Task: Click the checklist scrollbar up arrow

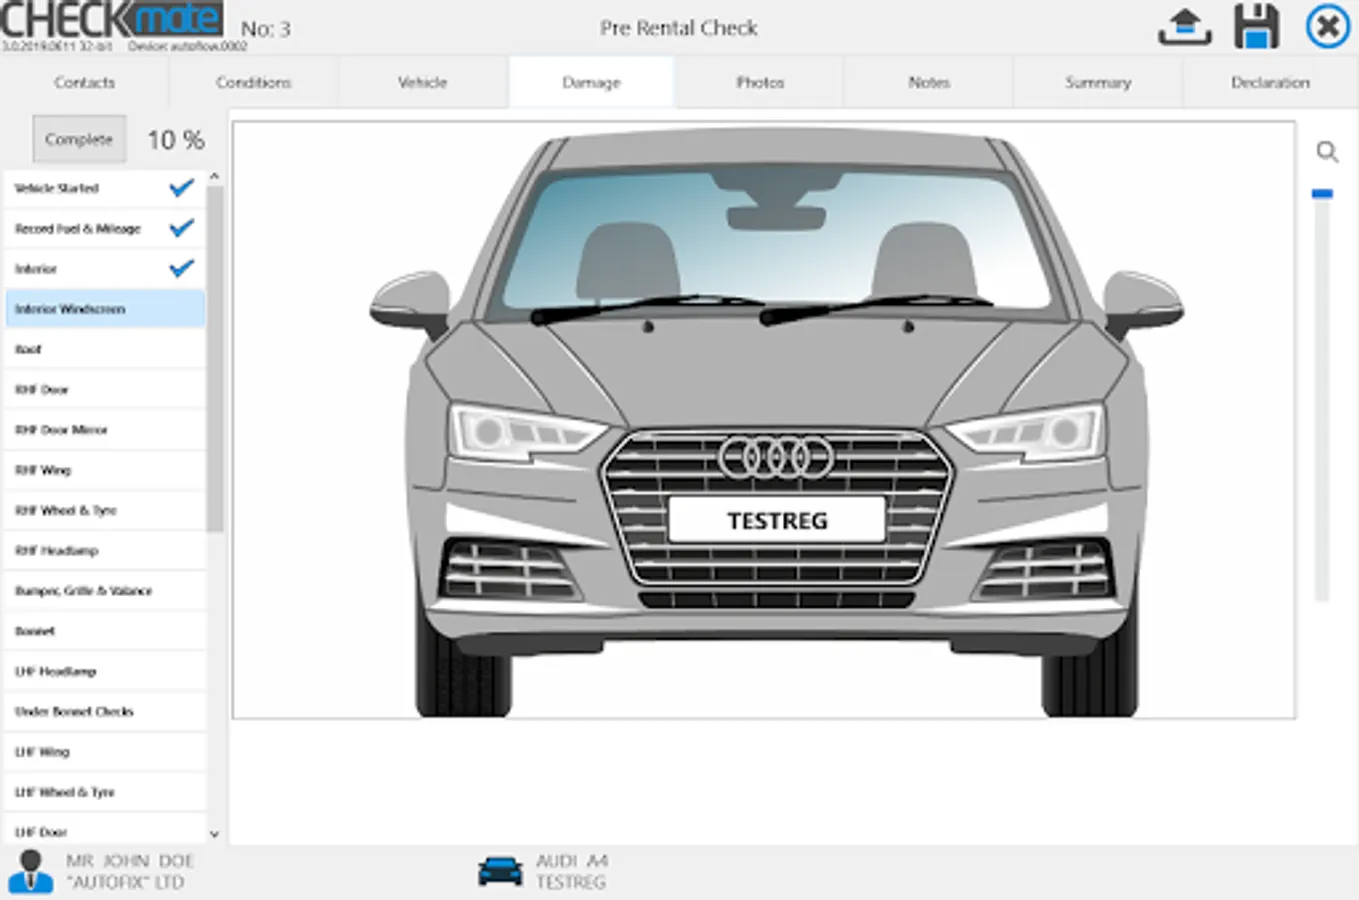Action: [214, 177]
